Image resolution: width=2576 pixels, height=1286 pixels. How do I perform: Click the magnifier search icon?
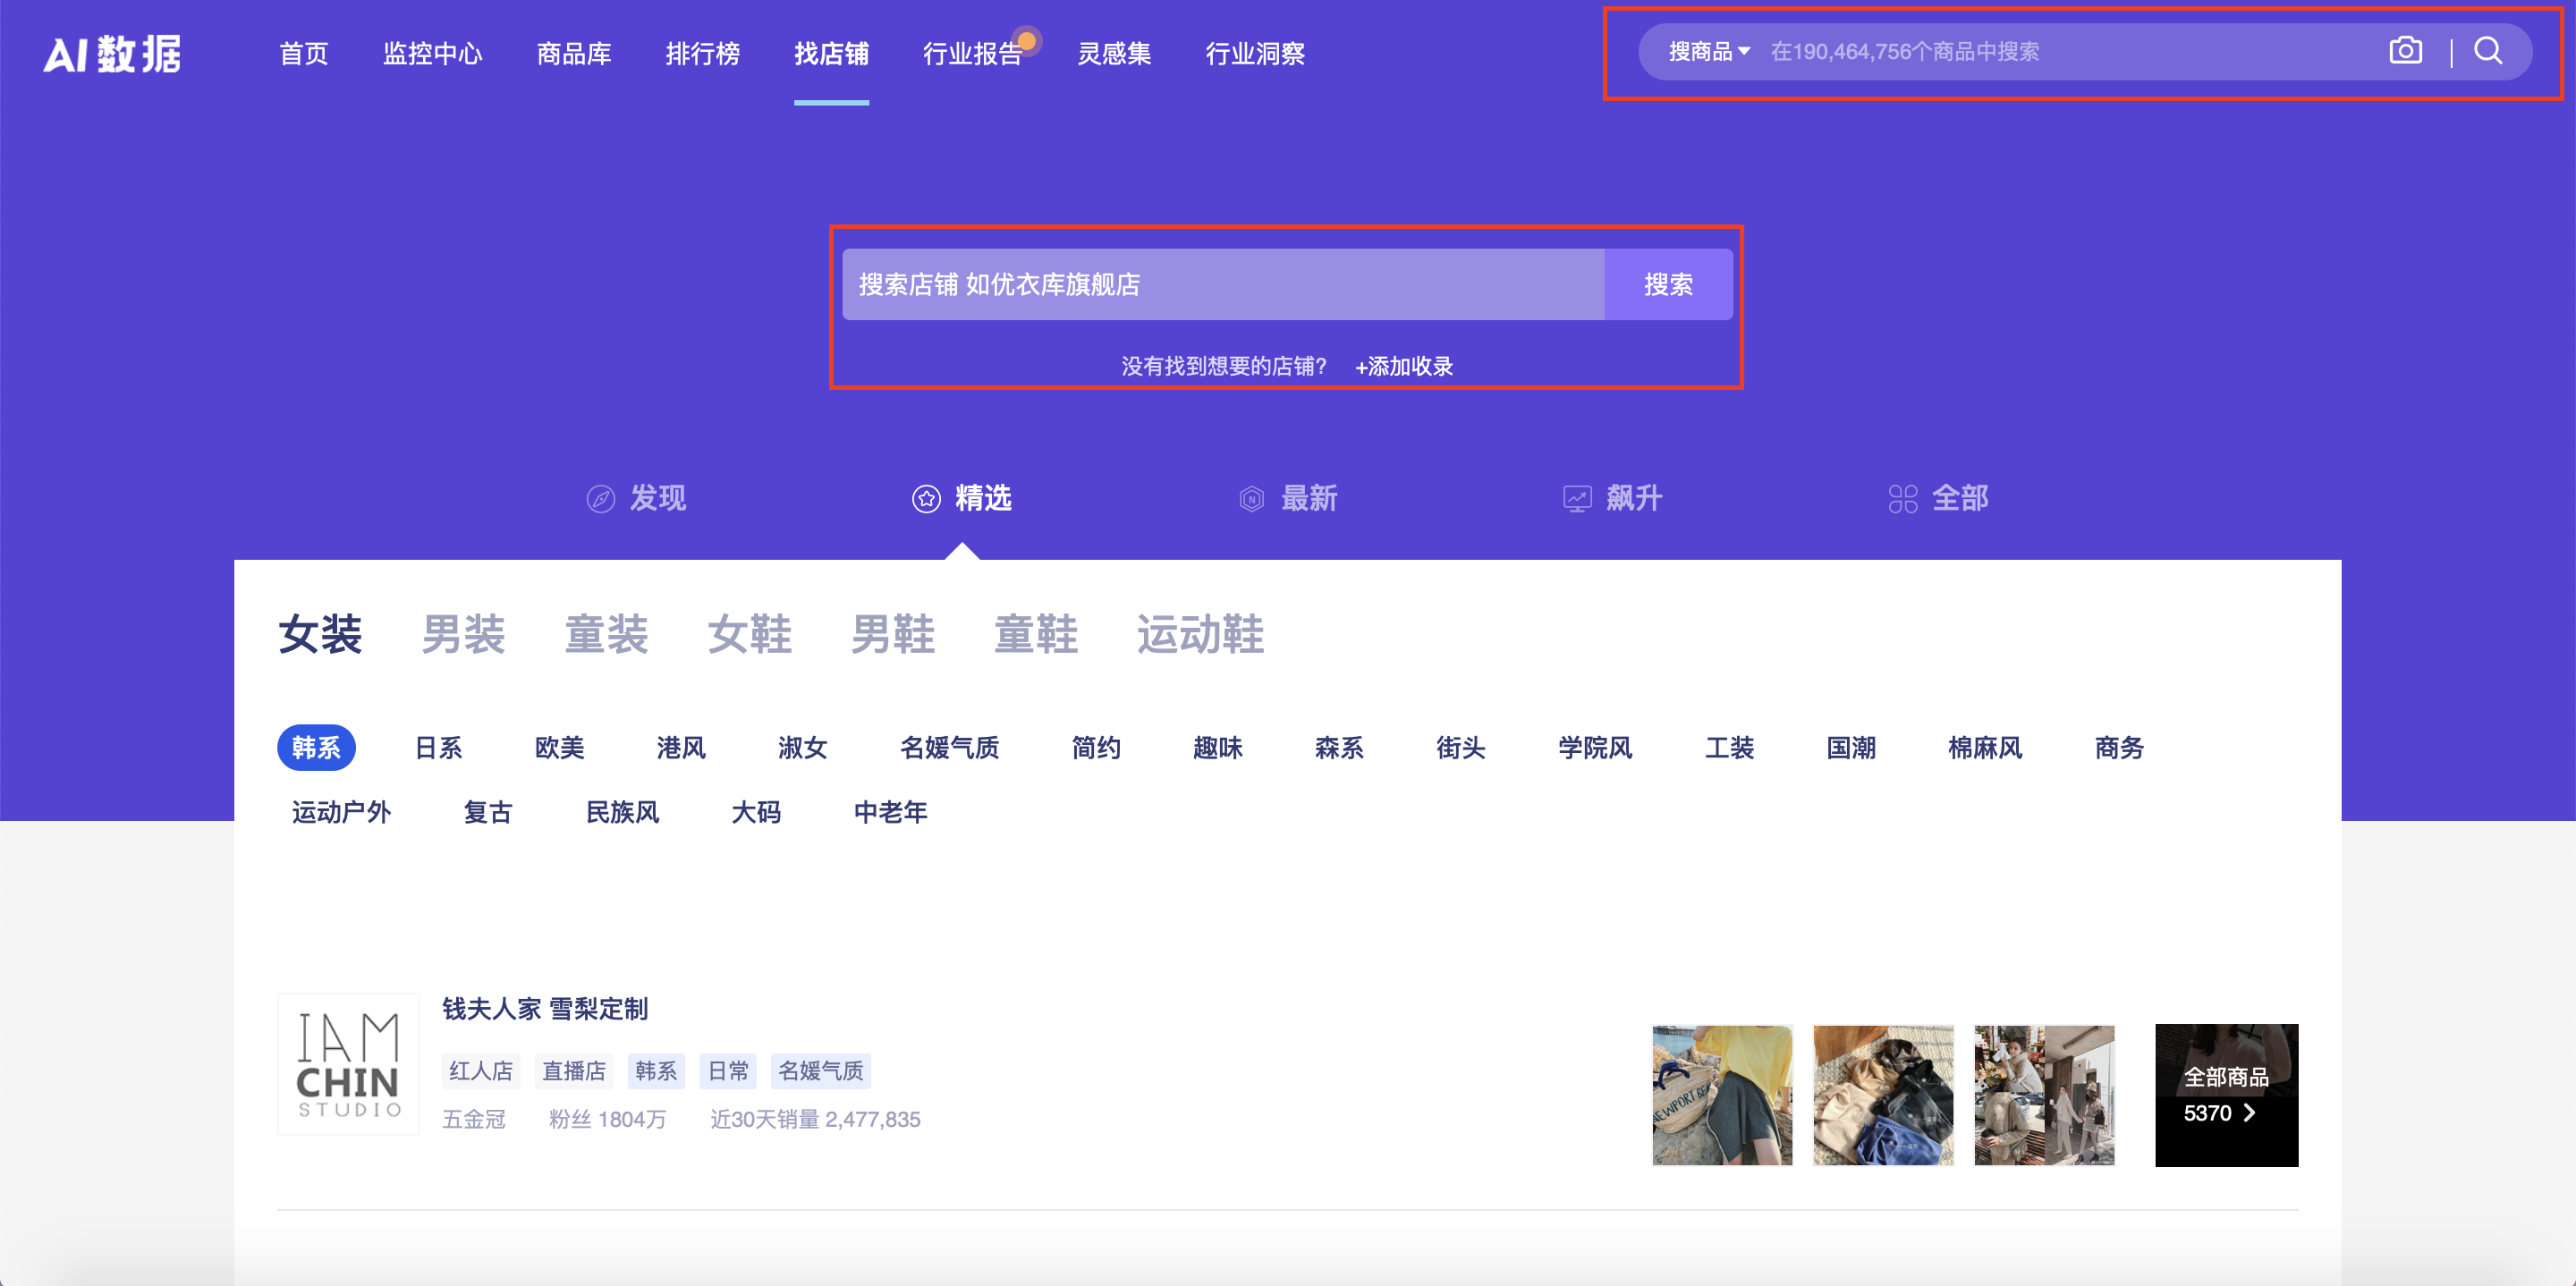click(x=2488, y=51)
